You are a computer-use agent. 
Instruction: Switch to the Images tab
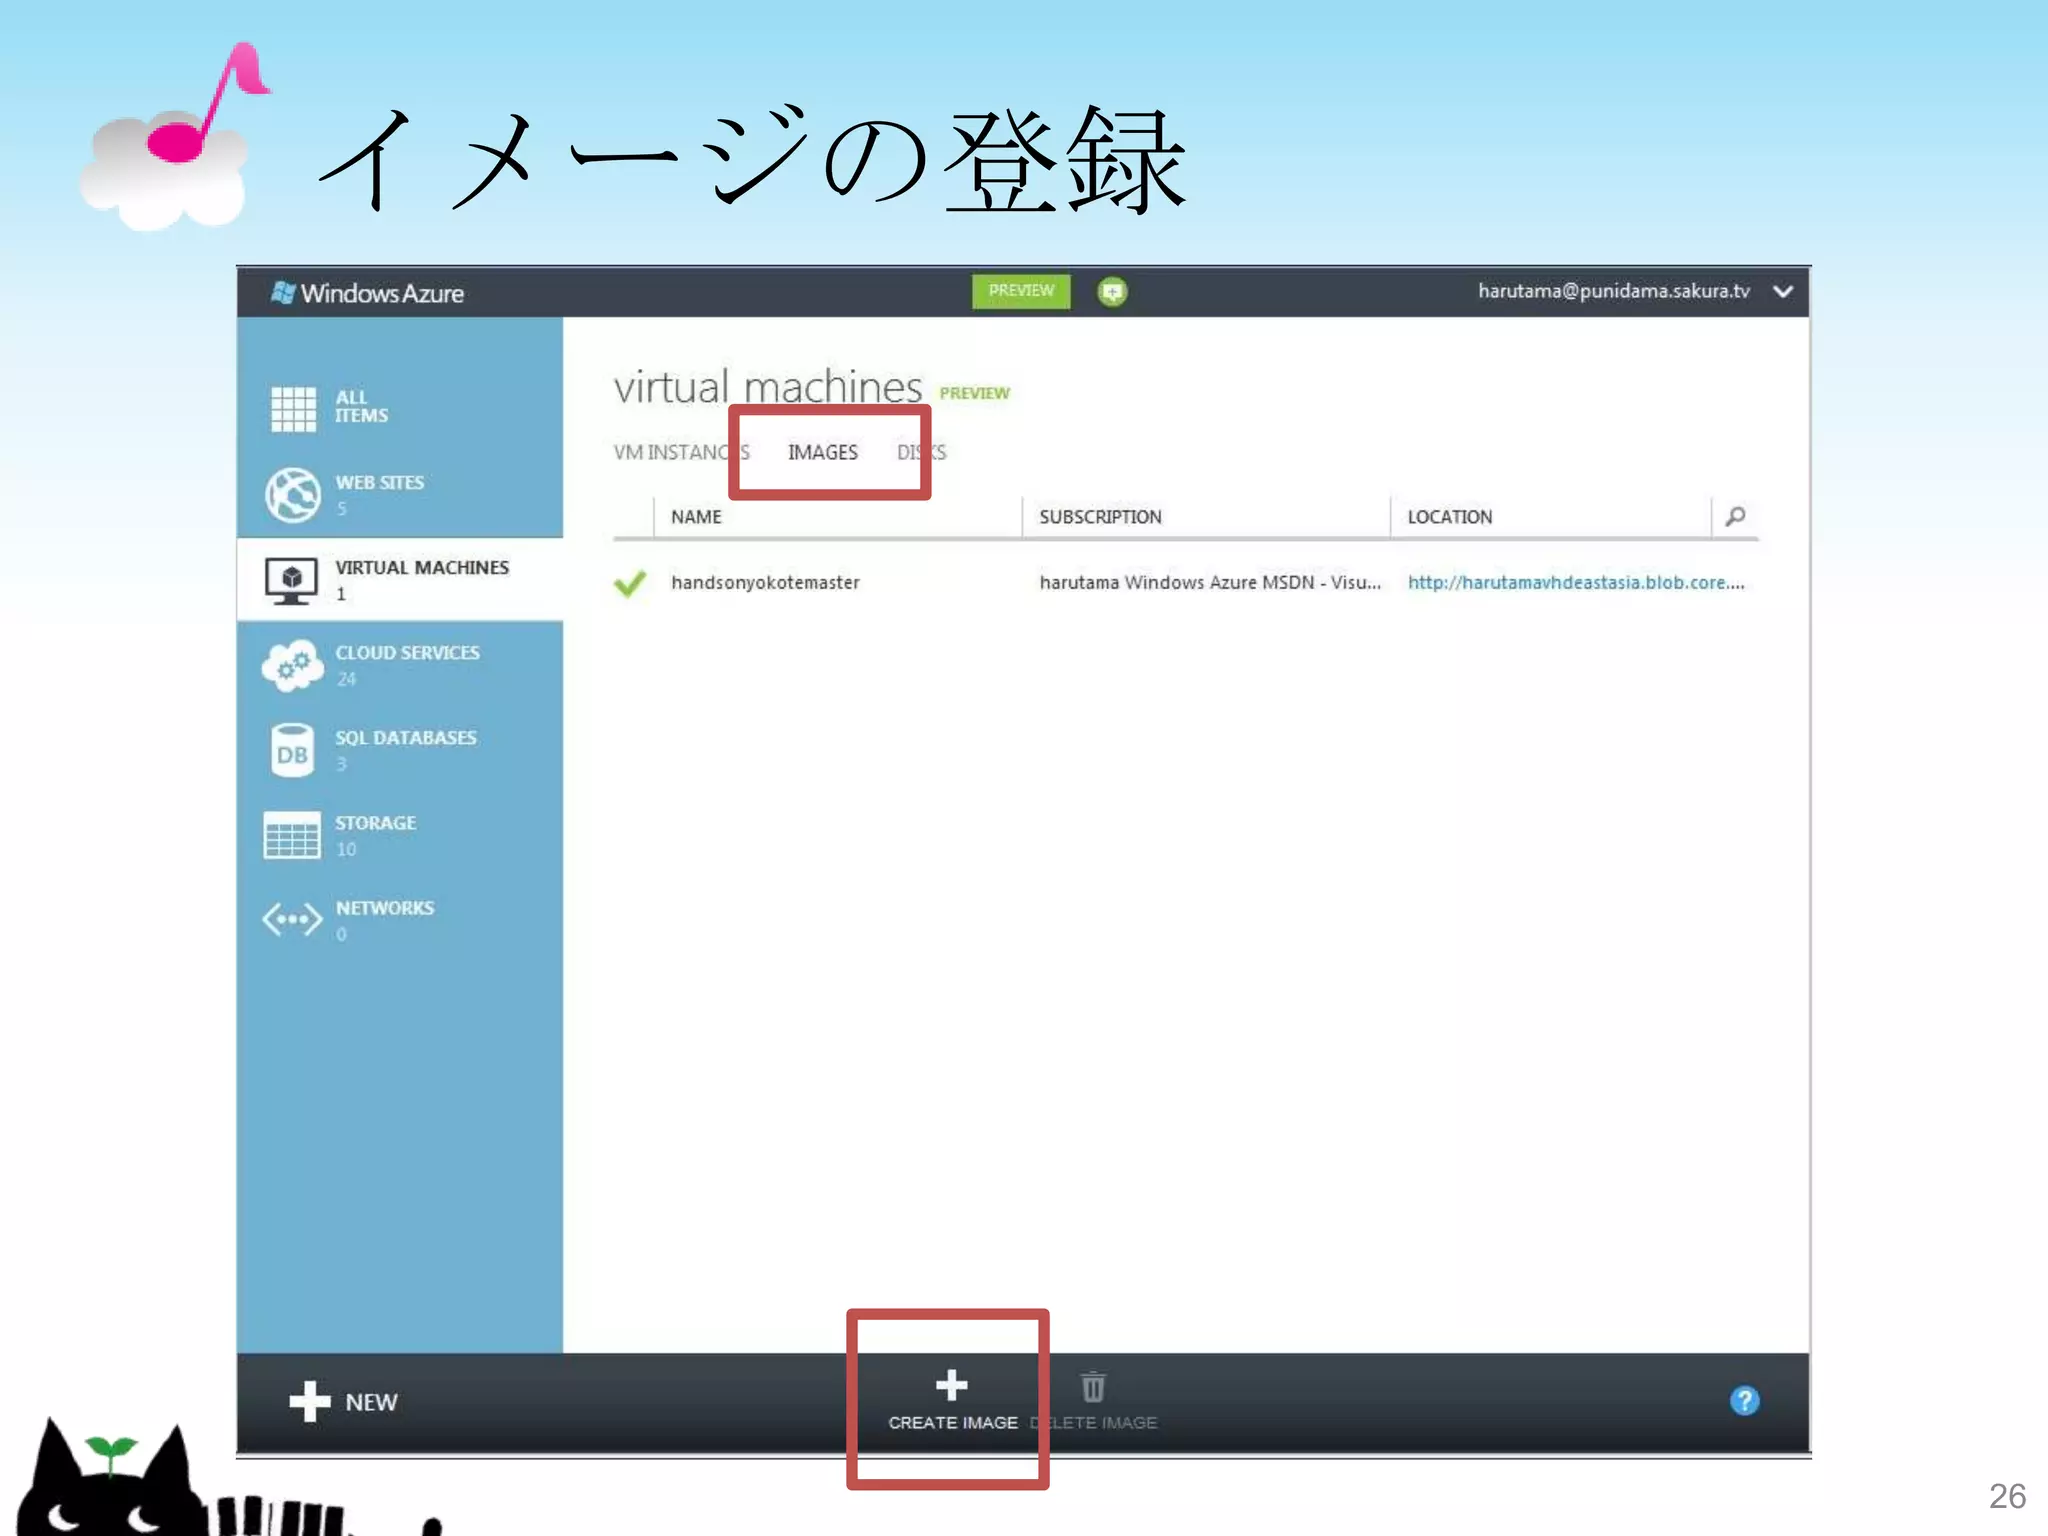pyautogui.click(x=822, y=452)
